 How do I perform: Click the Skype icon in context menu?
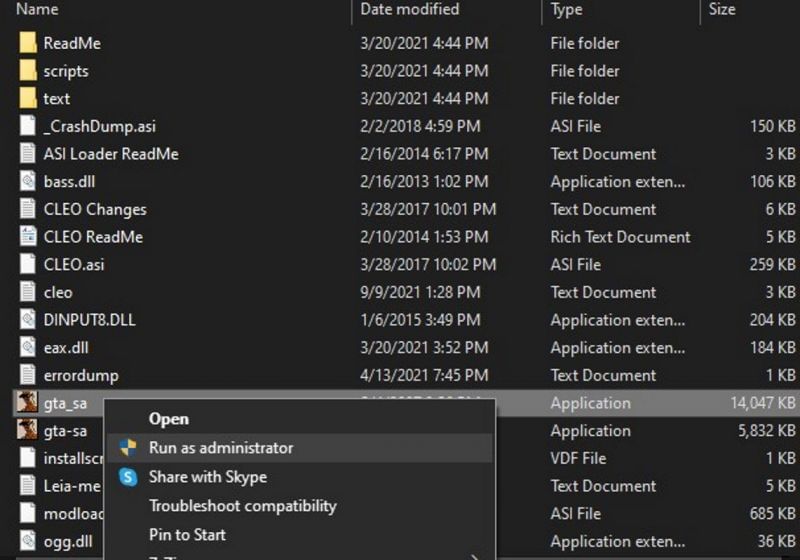(128, 477)
